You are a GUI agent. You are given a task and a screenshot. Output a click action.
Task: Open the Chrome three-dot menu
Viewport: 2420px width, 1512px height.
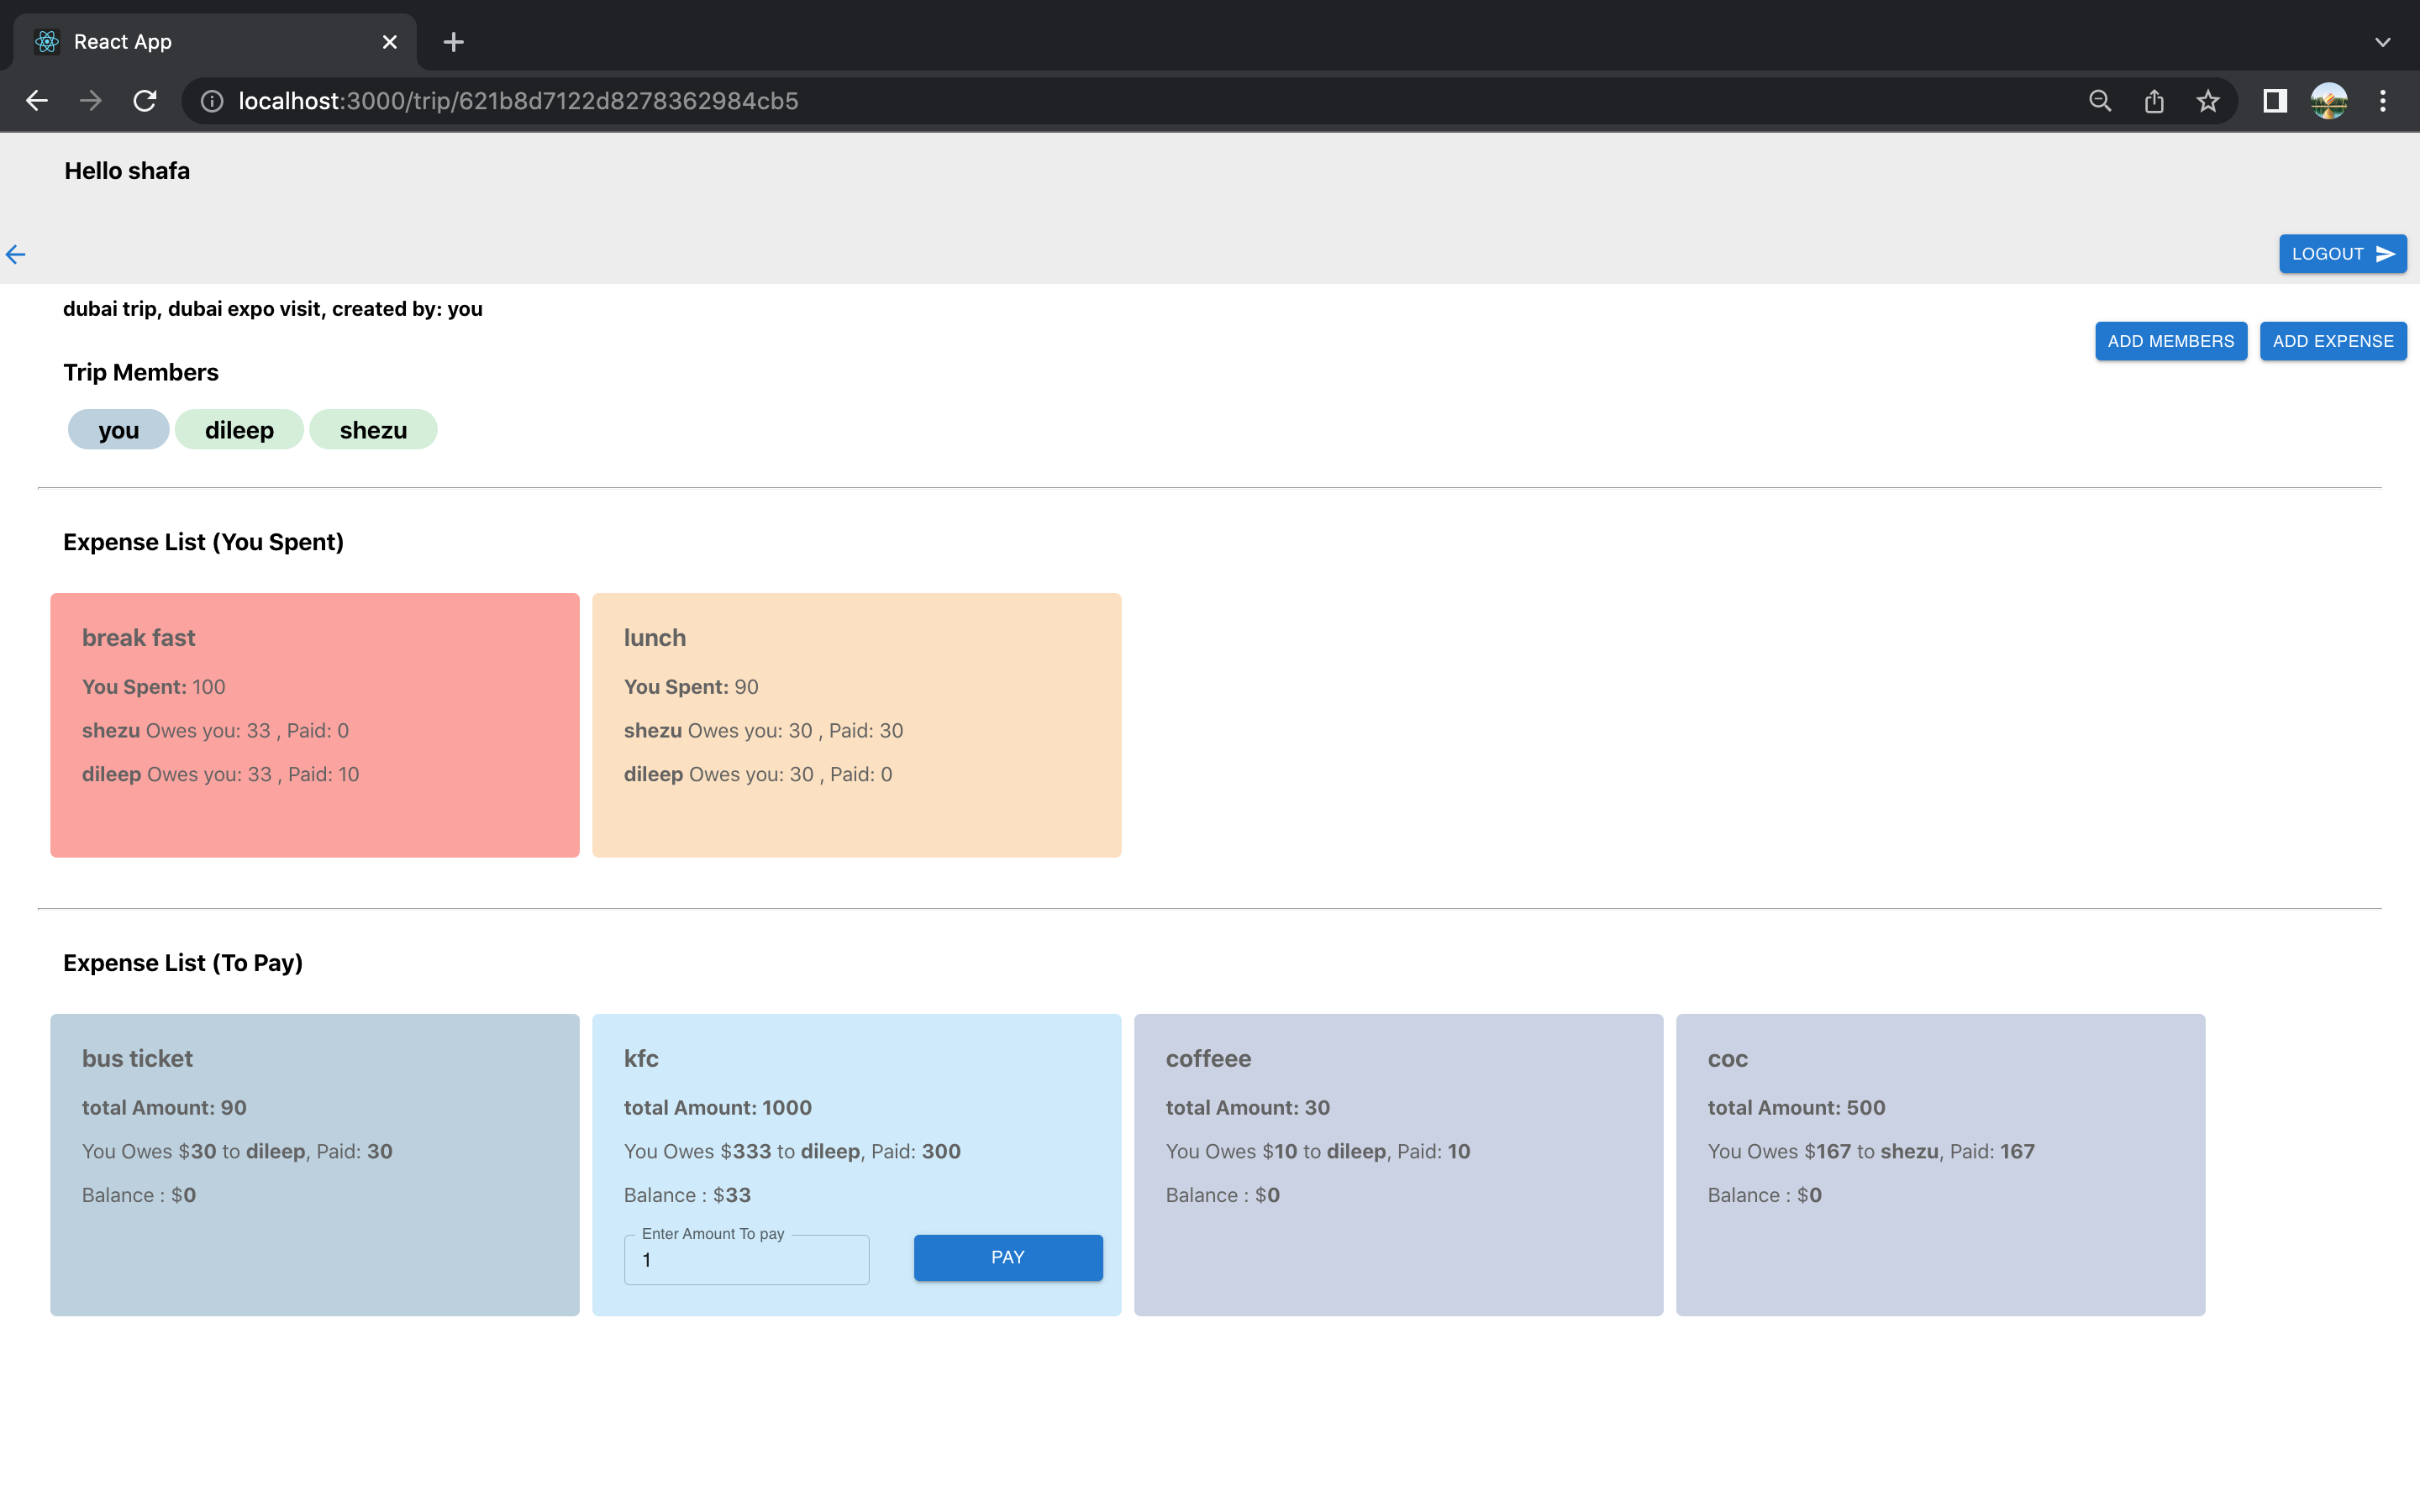click(2383, 101)
